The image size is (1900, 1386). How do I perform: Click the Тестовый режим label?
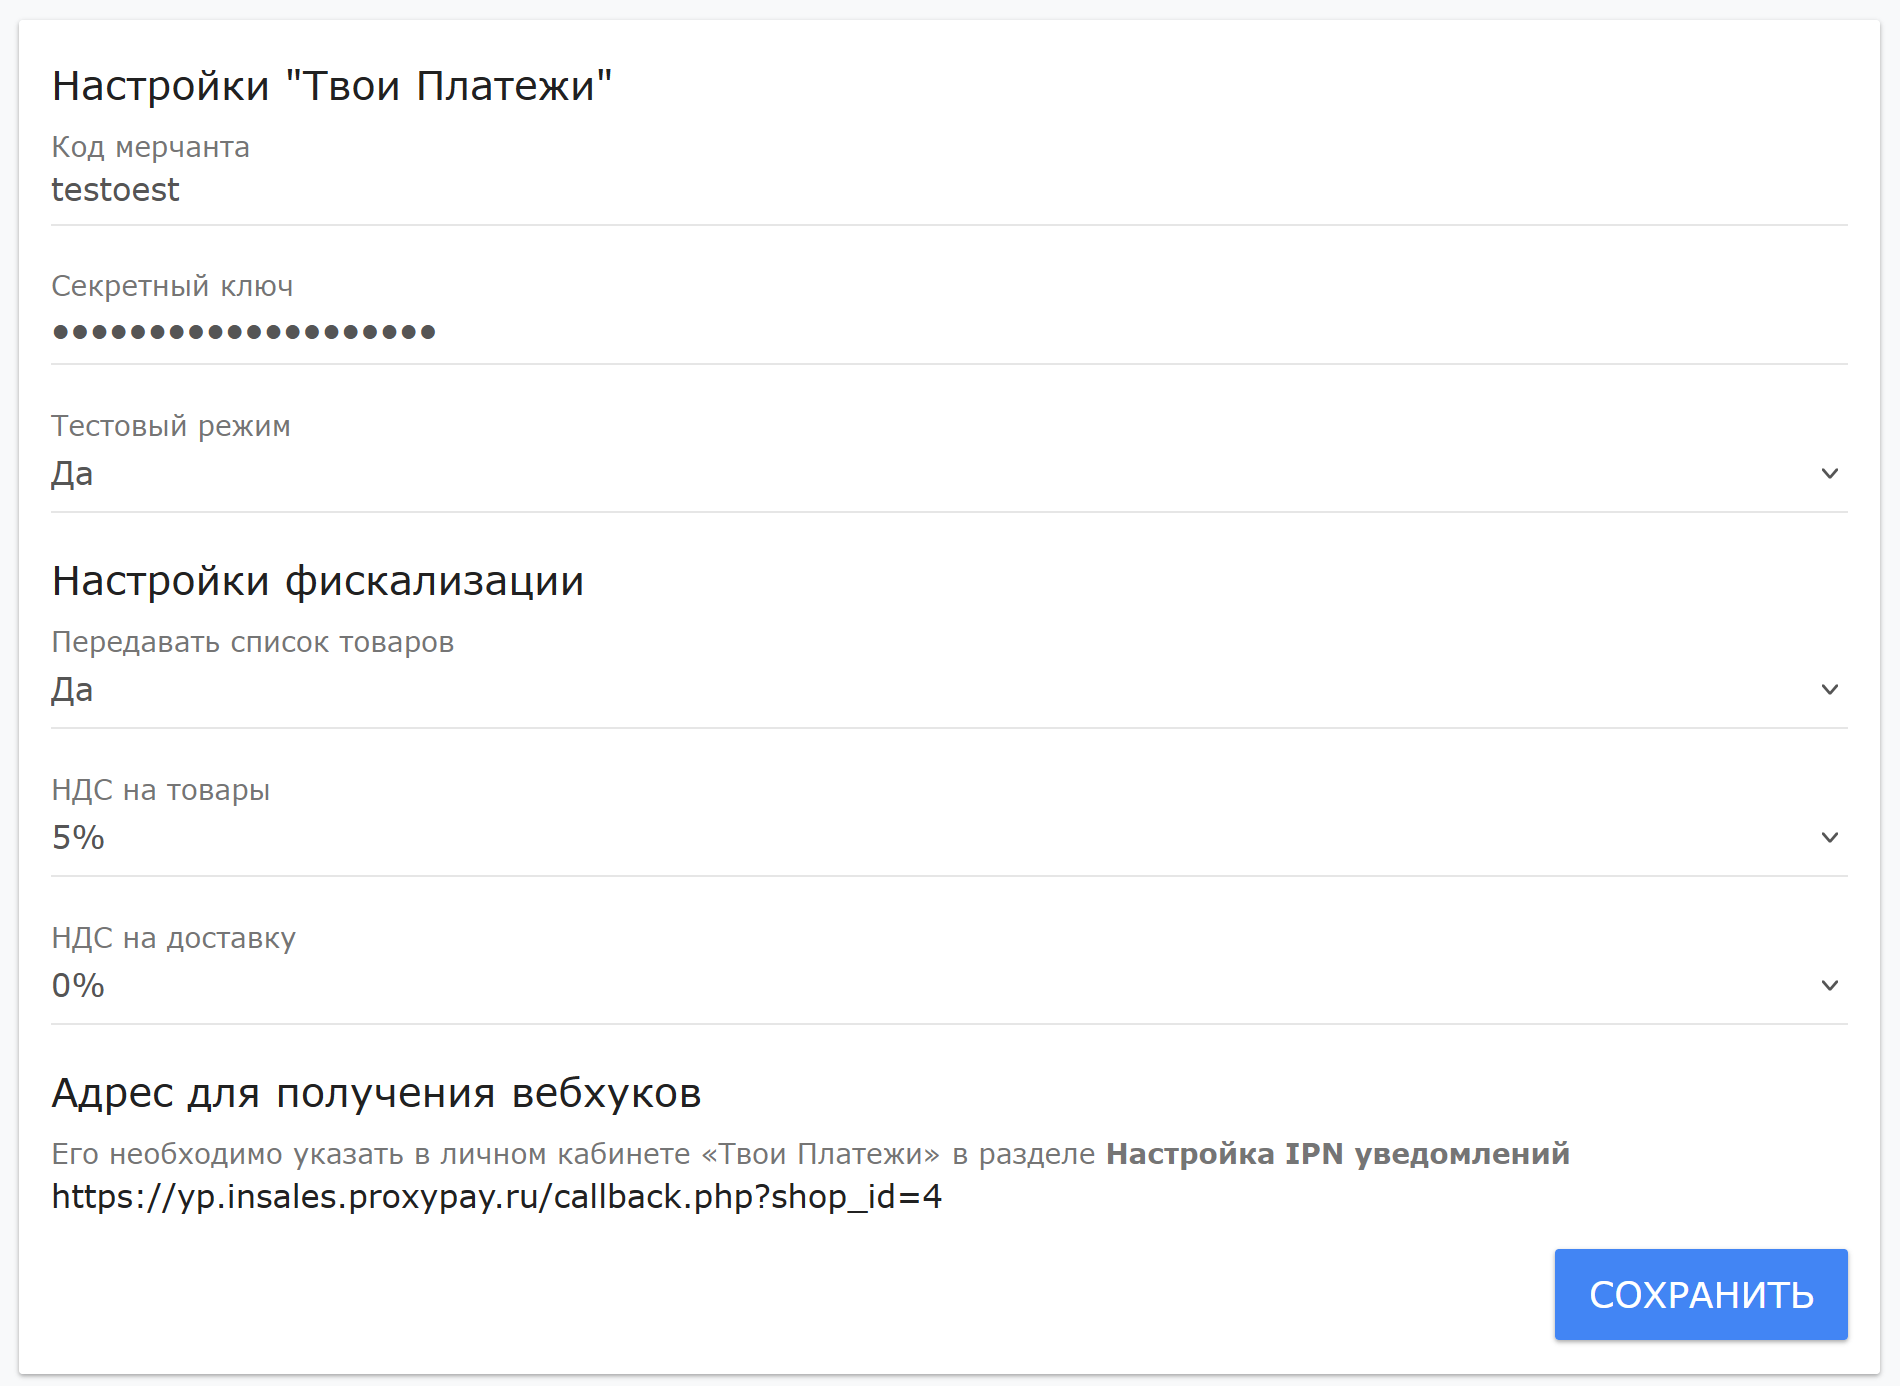pos(170,426)
